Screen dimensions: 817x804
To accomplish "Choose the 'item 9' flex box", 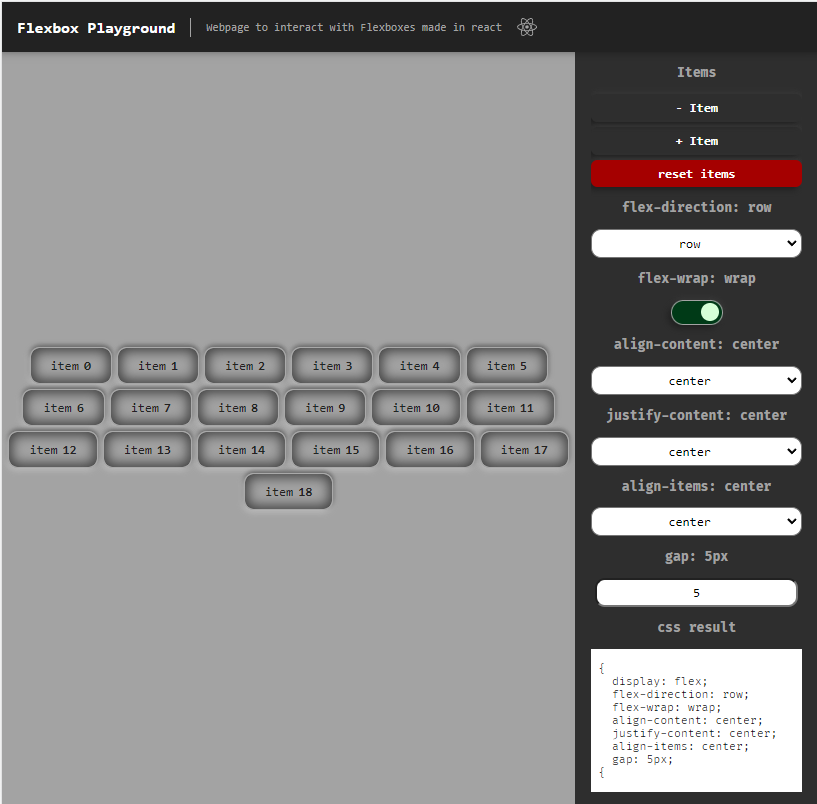I will 326,408.
